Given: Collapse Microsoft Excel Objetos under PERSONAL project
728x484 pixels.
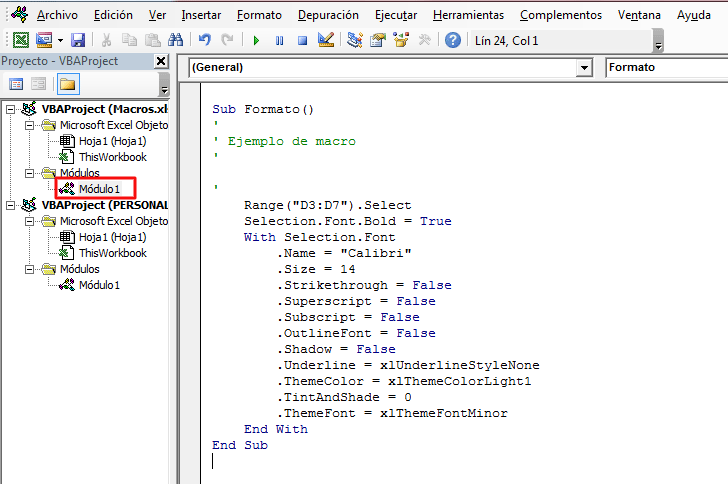Looking at the screenshot, I should 29,222.
